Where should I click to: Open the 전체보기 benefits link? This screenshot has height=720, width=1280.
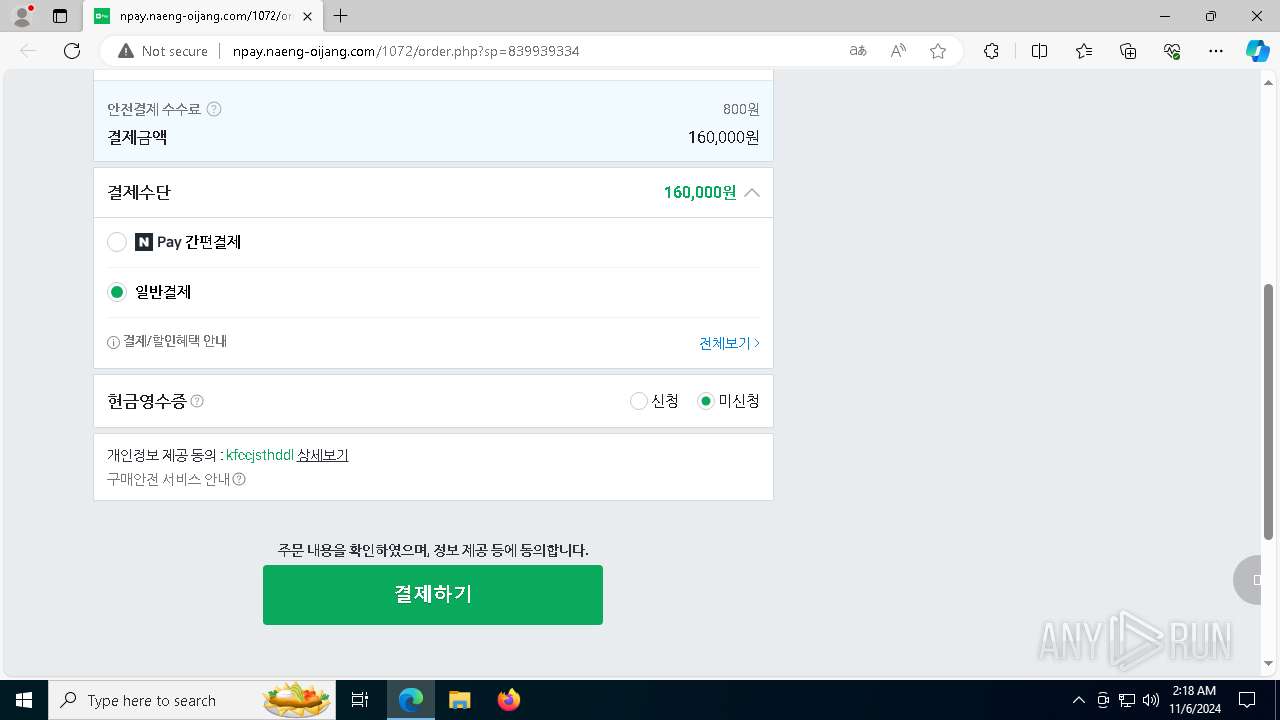tap(729, 343)
